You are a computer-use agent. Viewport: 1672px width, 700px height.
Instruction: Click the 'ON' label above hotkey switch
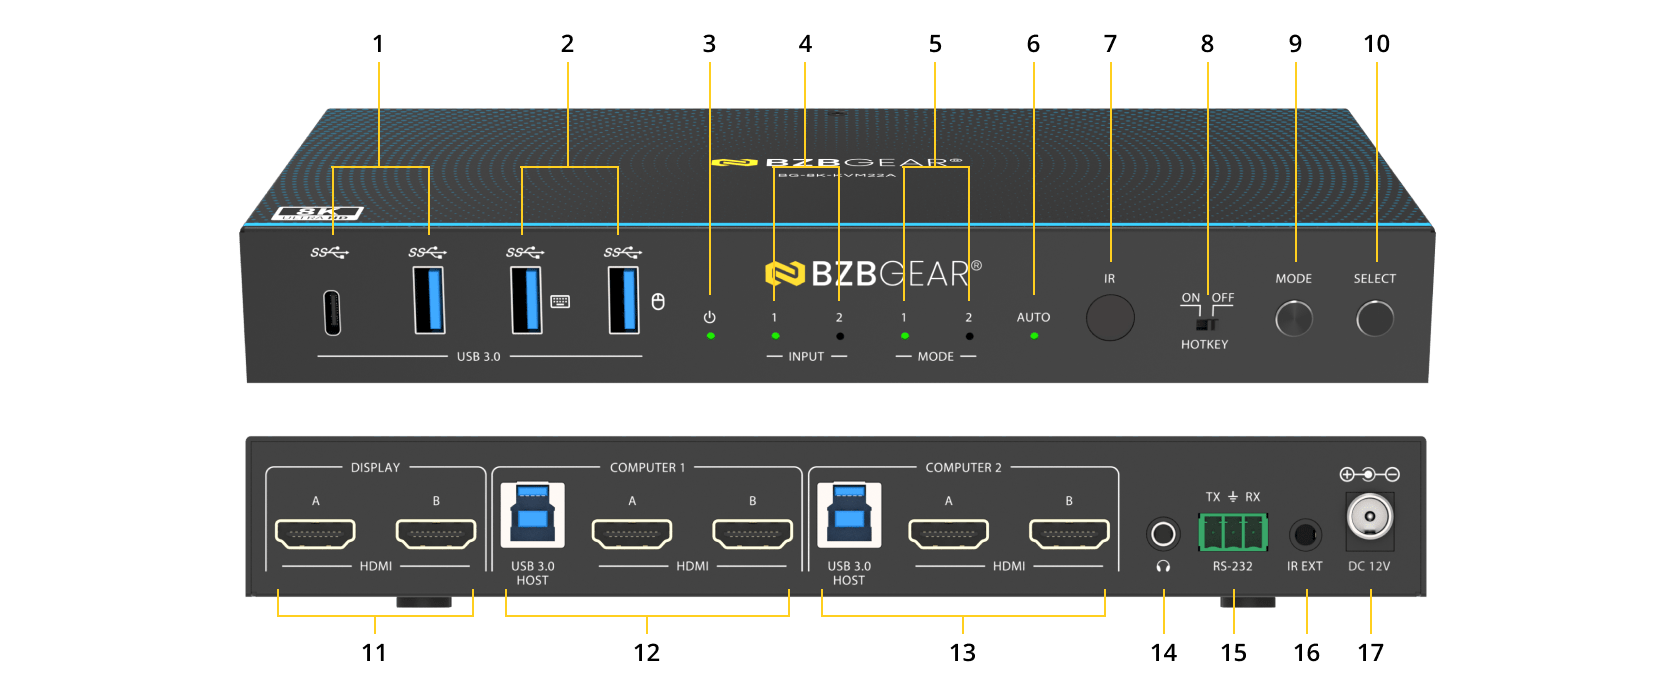pyautogui.click(x=1191, y=298)
